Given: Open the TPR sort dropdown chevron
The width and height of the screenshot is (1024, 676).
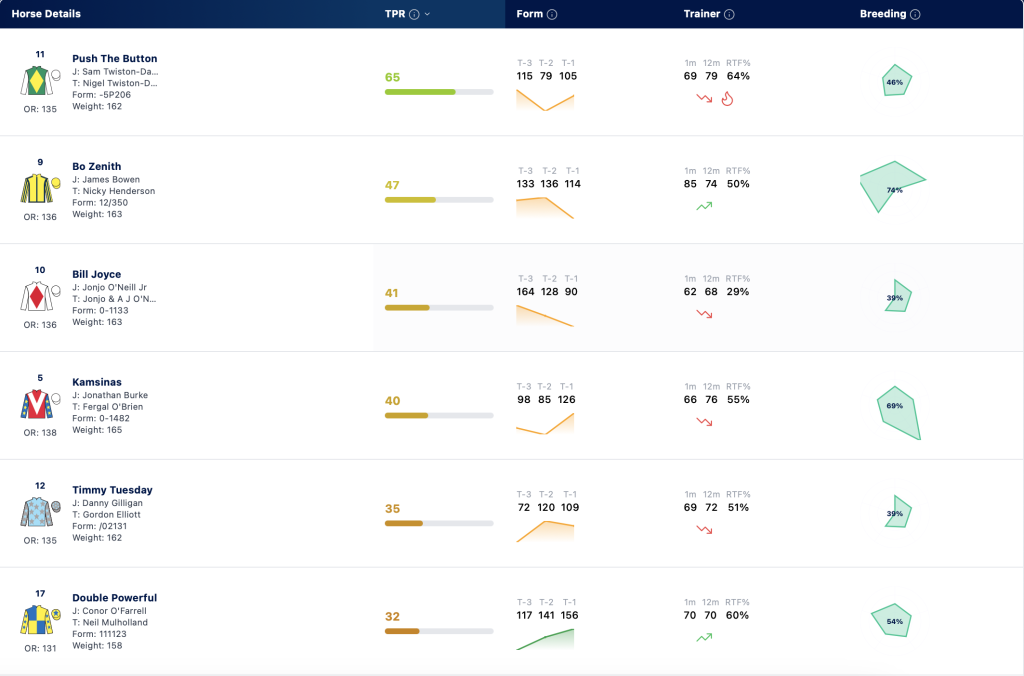Looking at the screenshot, I should [427, 14].
